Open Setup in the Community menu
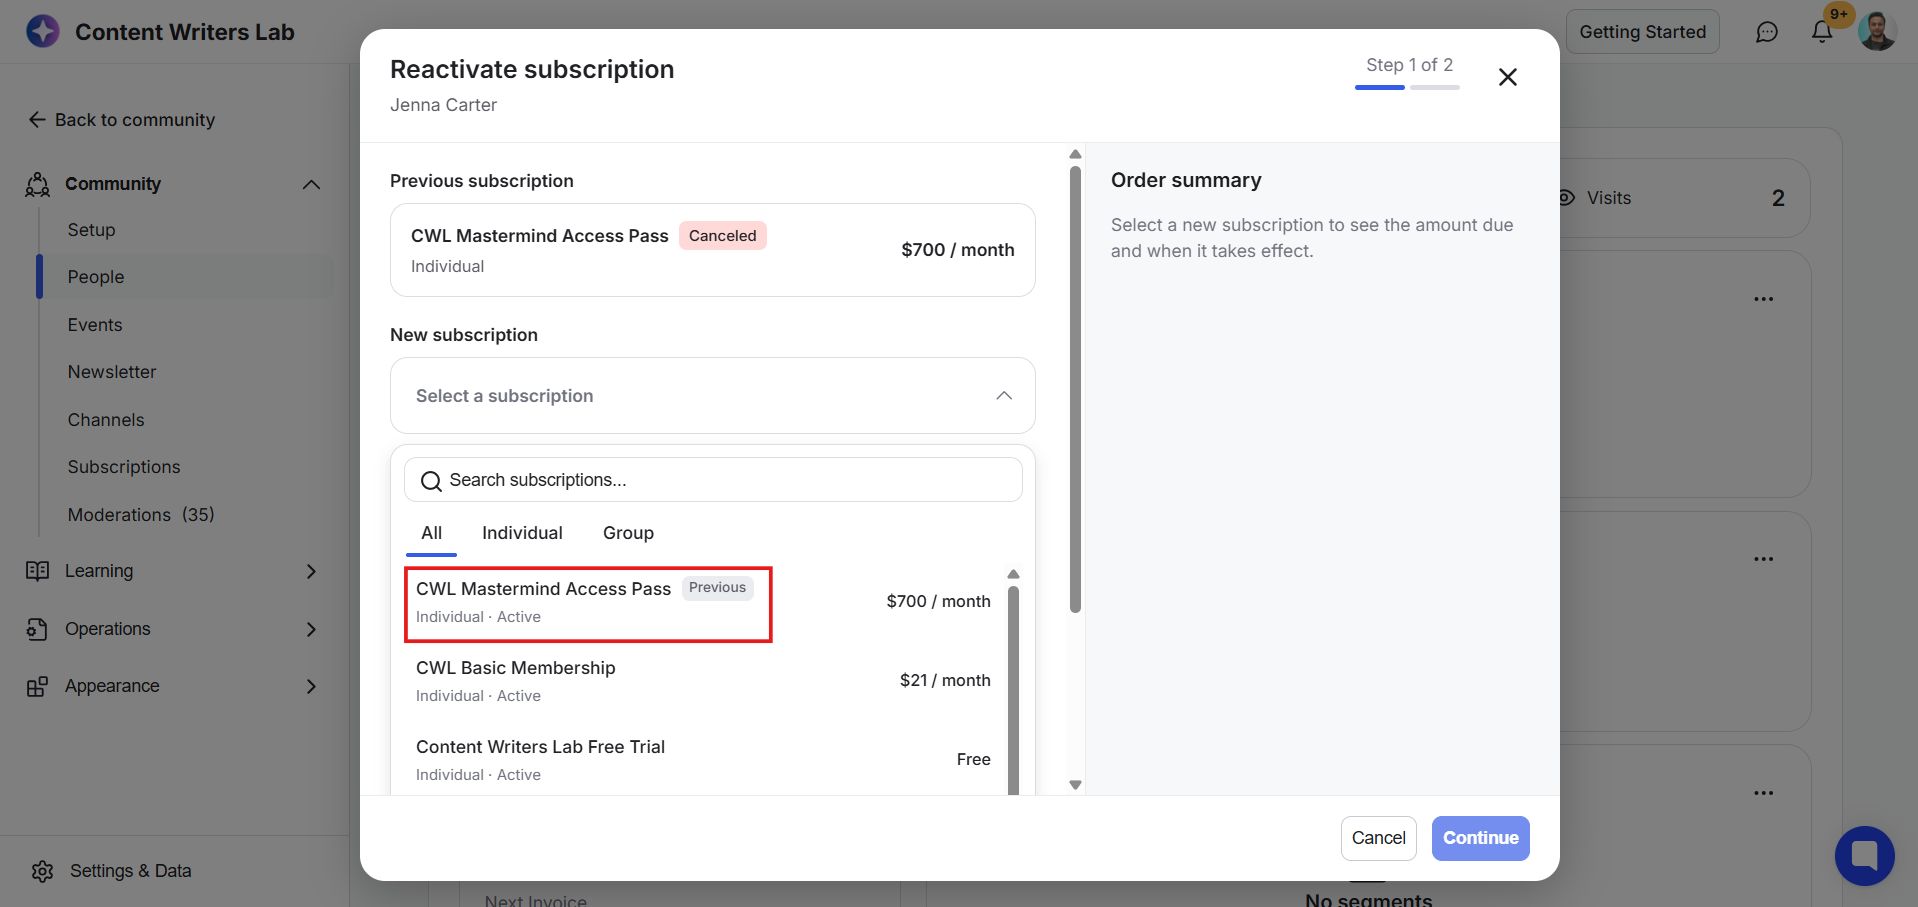Viewport: 1918px width, 907px height. [91, 230]
